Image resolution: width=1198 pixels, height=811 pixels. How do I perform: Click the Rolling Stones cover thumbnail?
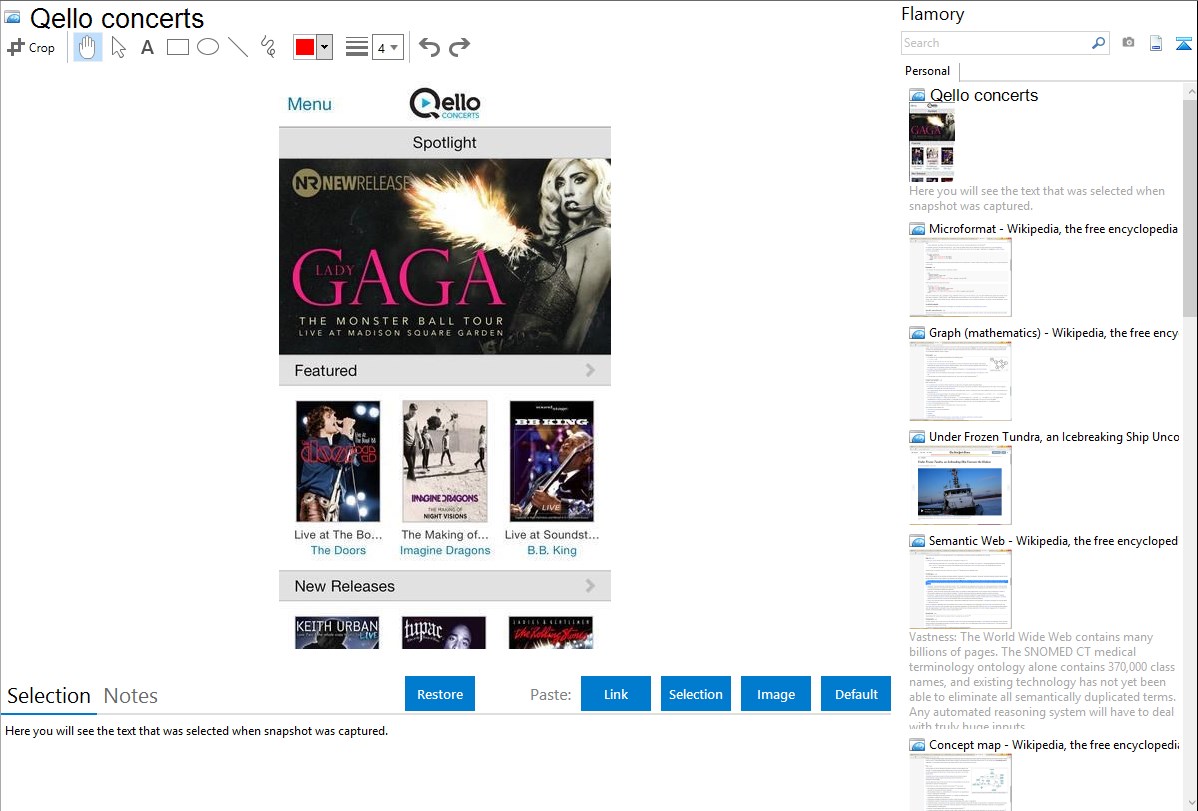[x=551, y=633]
